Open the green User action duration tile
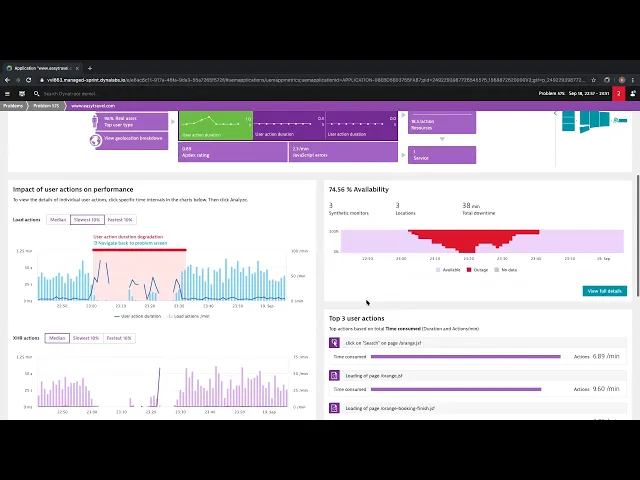Screen dimensions: 640x480 [216, 125]
